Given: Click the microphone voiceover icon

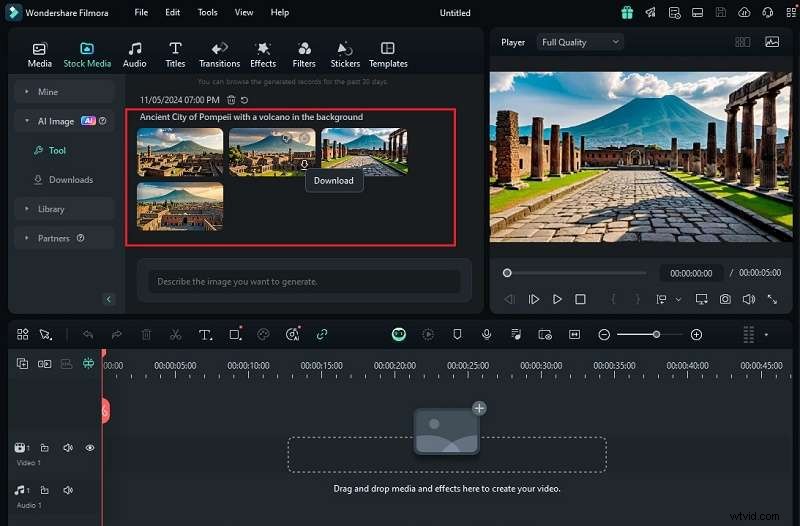Looking at the screenshot, I should (x=487, y=335).
